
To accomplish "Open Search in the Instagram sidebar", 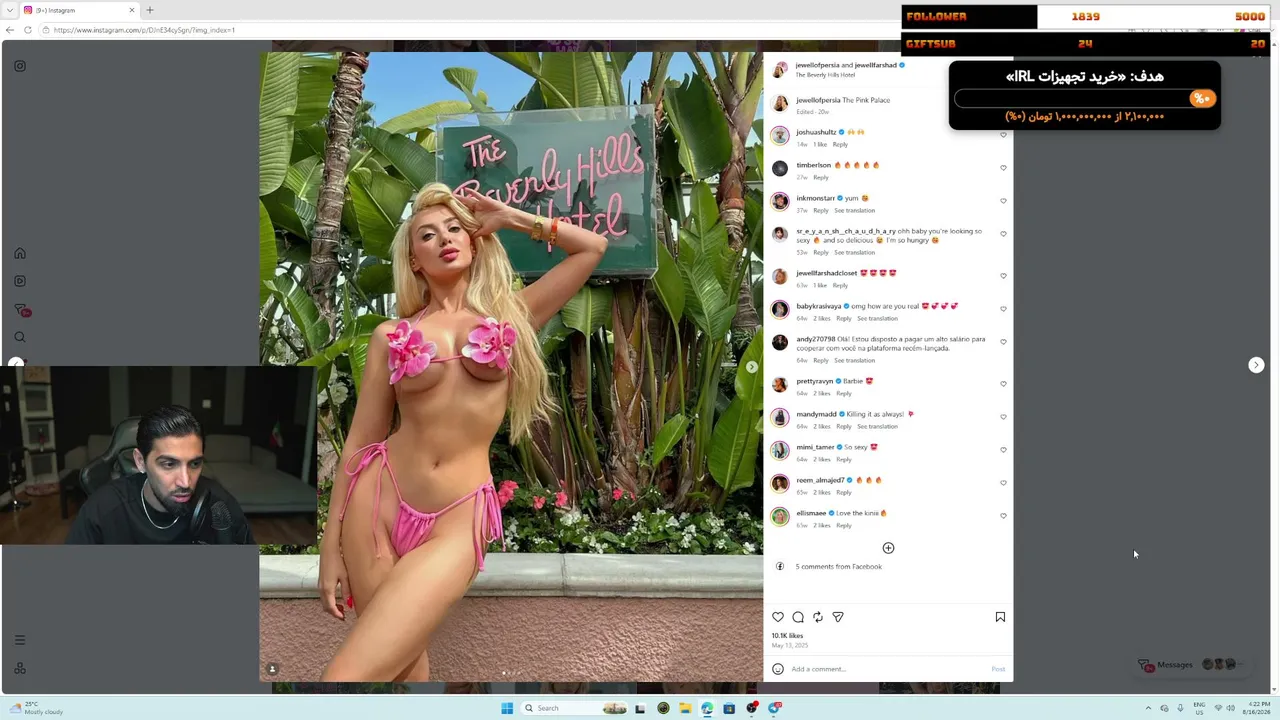I will (20, 337).
